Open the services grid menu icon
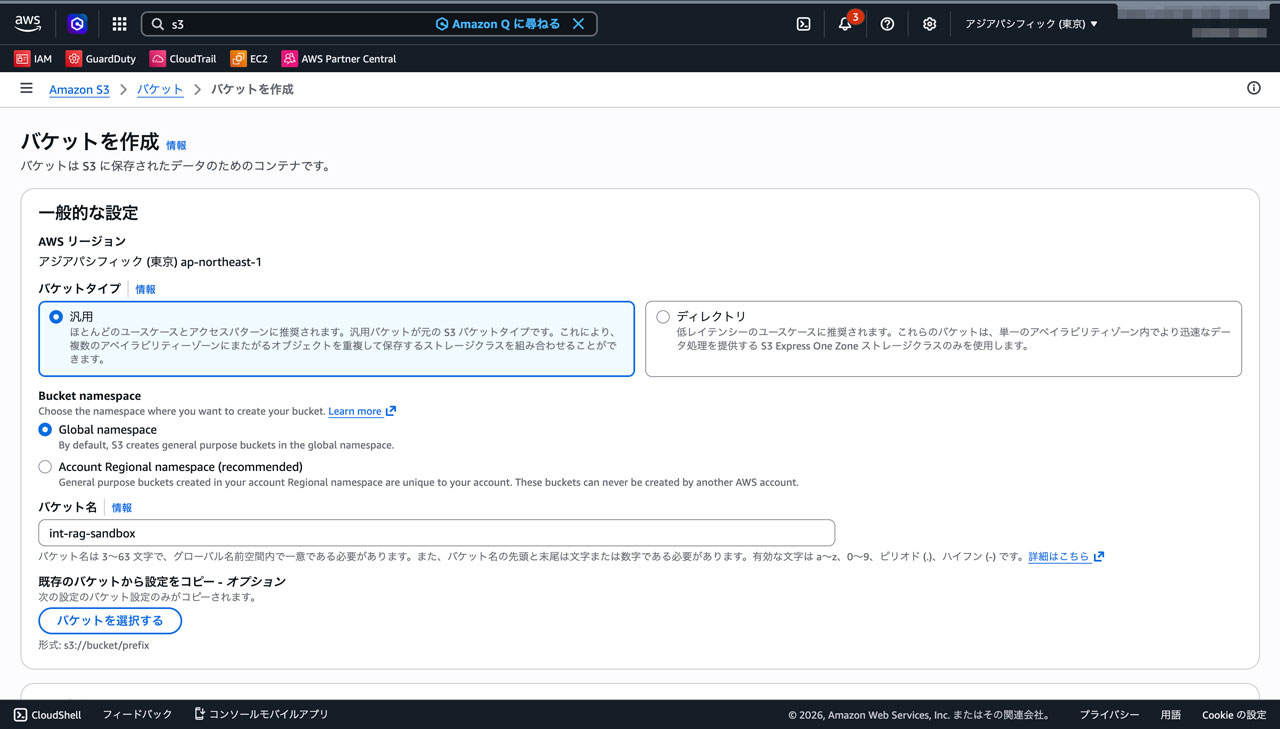This screenshot has width=1280, height=729. tap(119, 24)
